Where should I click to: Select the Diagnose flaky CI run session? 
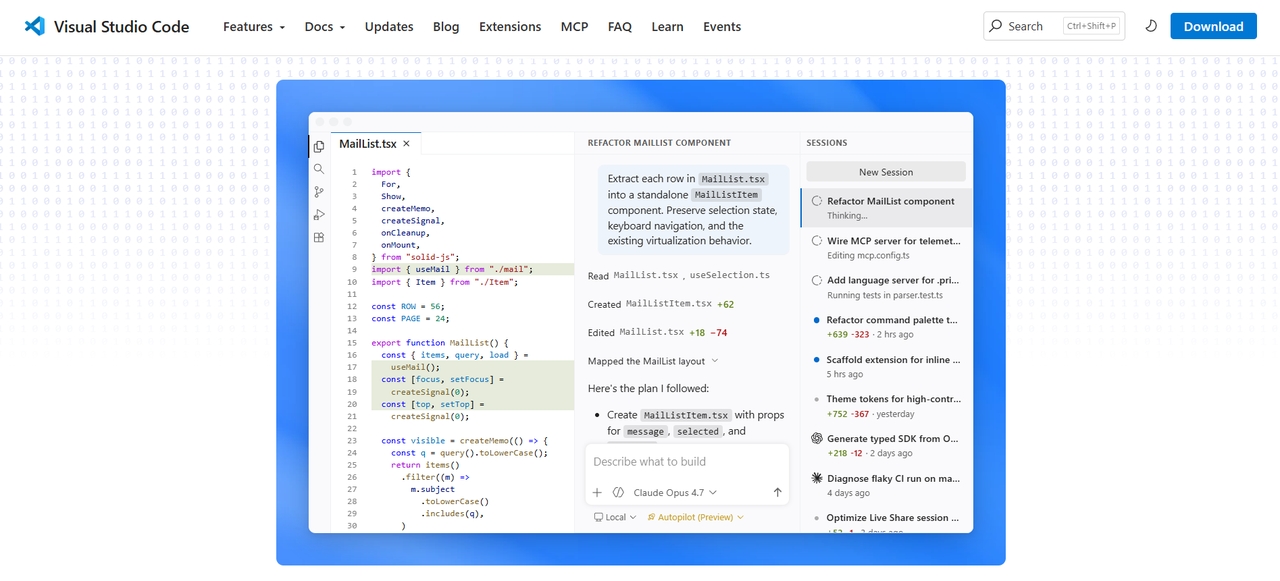point(886,485)
